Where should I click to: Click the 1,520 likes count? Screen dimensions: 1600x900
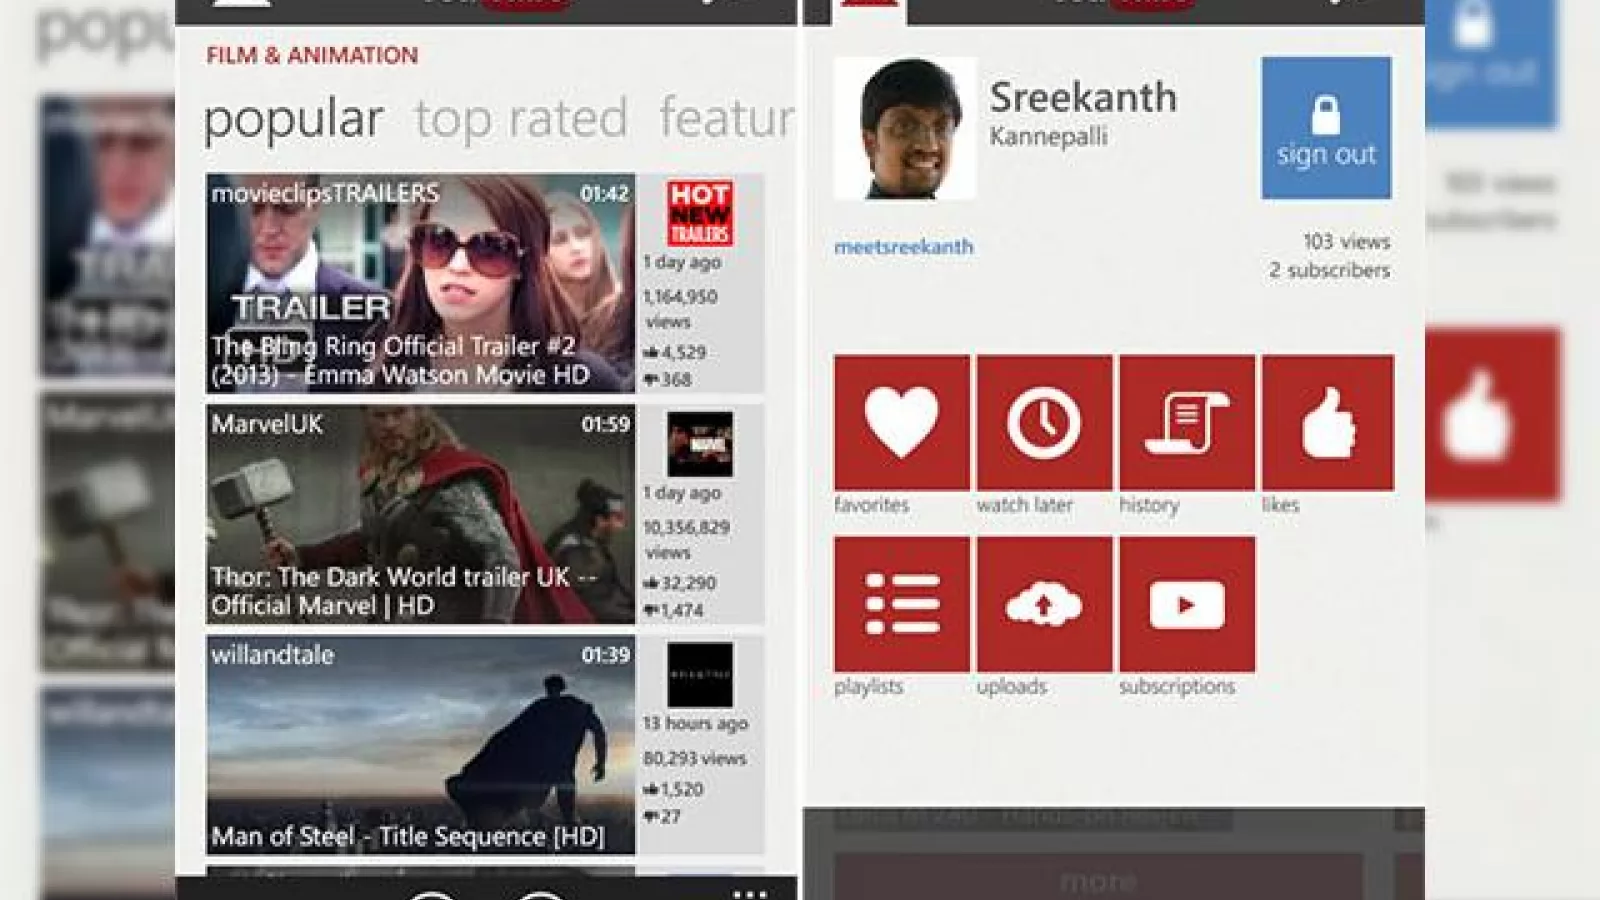tap(674, 789)
